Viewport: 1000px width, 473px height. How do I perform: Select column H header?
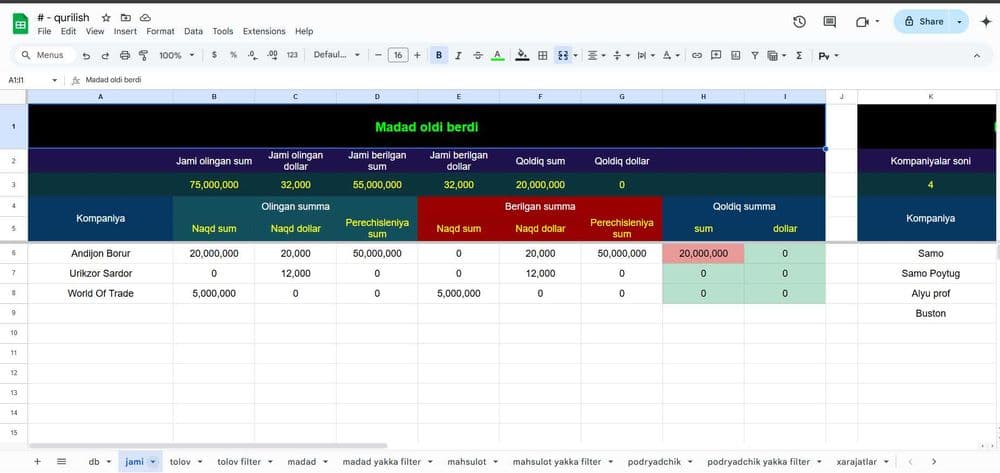703,97
